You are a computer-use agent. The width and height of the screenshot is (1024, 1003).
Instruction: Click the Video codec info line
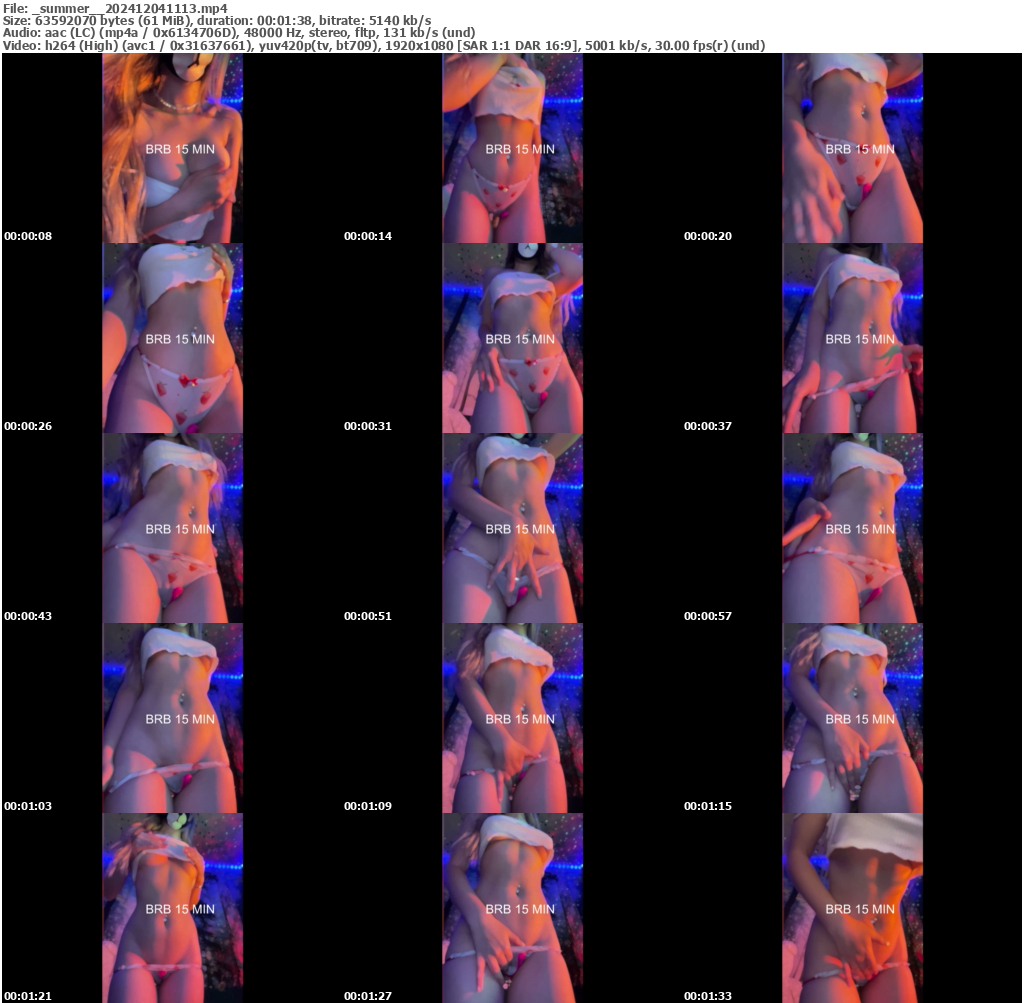pyautogui.click(x=384, y=45)
